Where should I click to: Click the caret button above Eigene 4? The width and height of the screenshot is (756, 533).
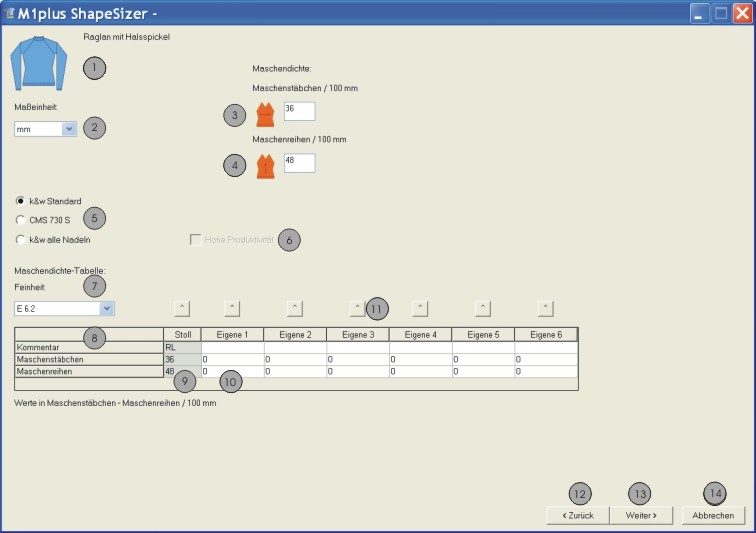420,307
